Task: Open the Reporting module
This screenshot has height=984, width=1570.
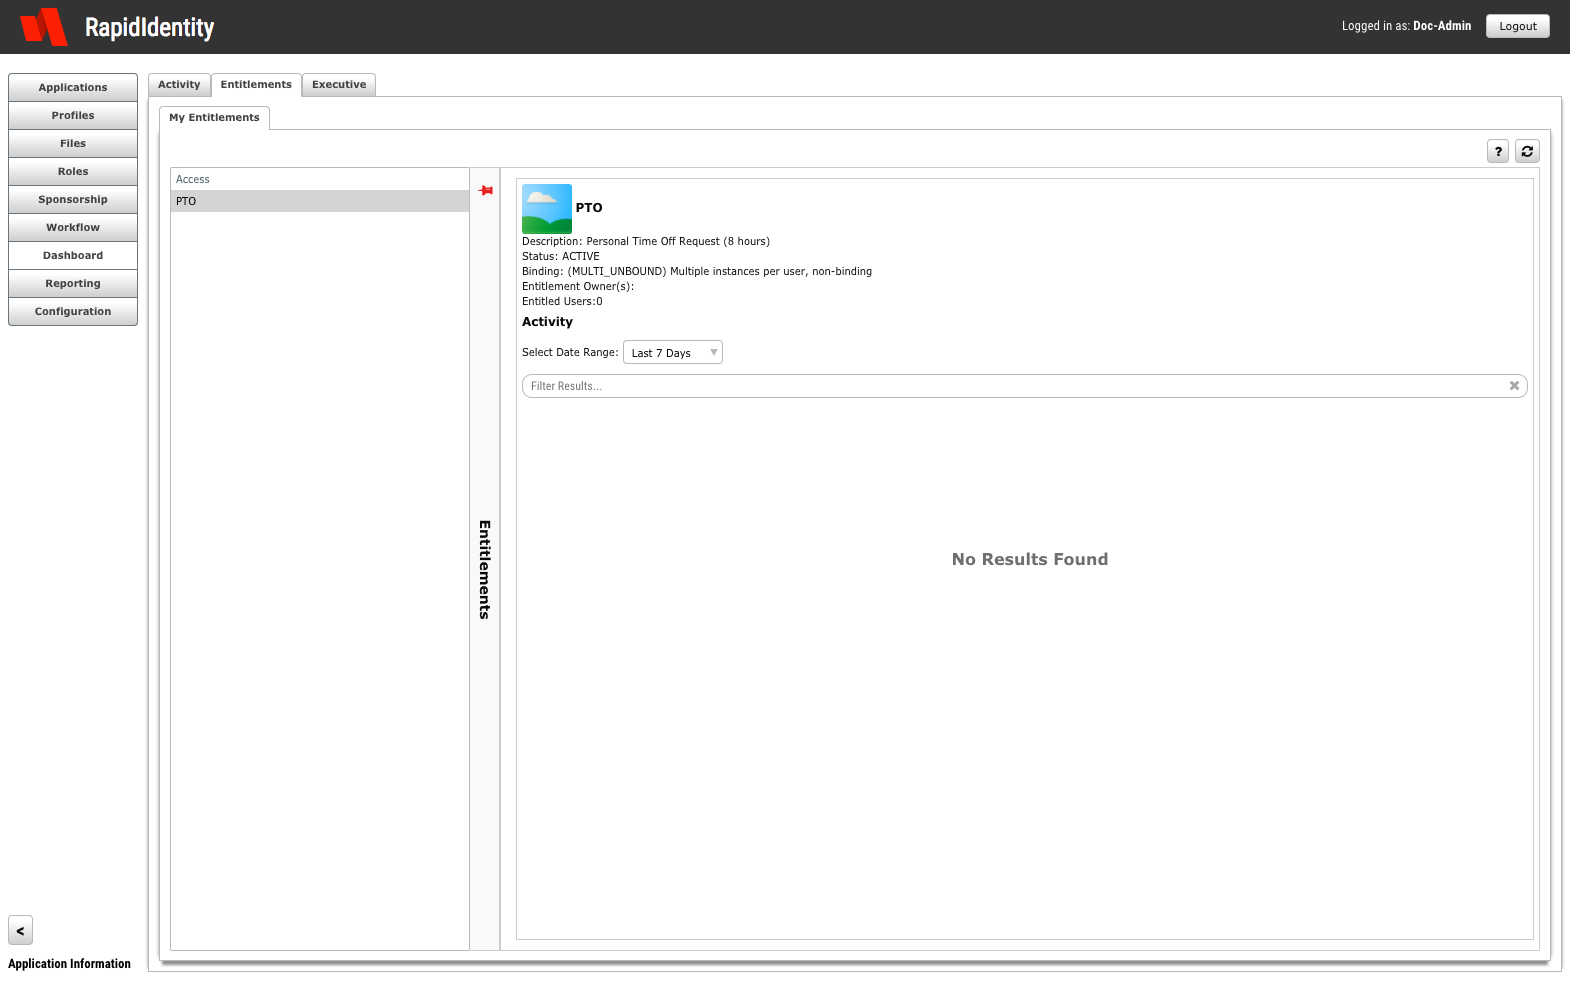Action: coord(73,284)
